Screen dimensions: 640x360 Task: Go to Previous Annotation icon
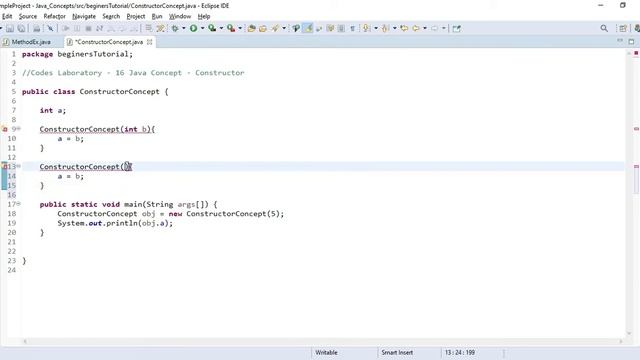pos(385,28)
